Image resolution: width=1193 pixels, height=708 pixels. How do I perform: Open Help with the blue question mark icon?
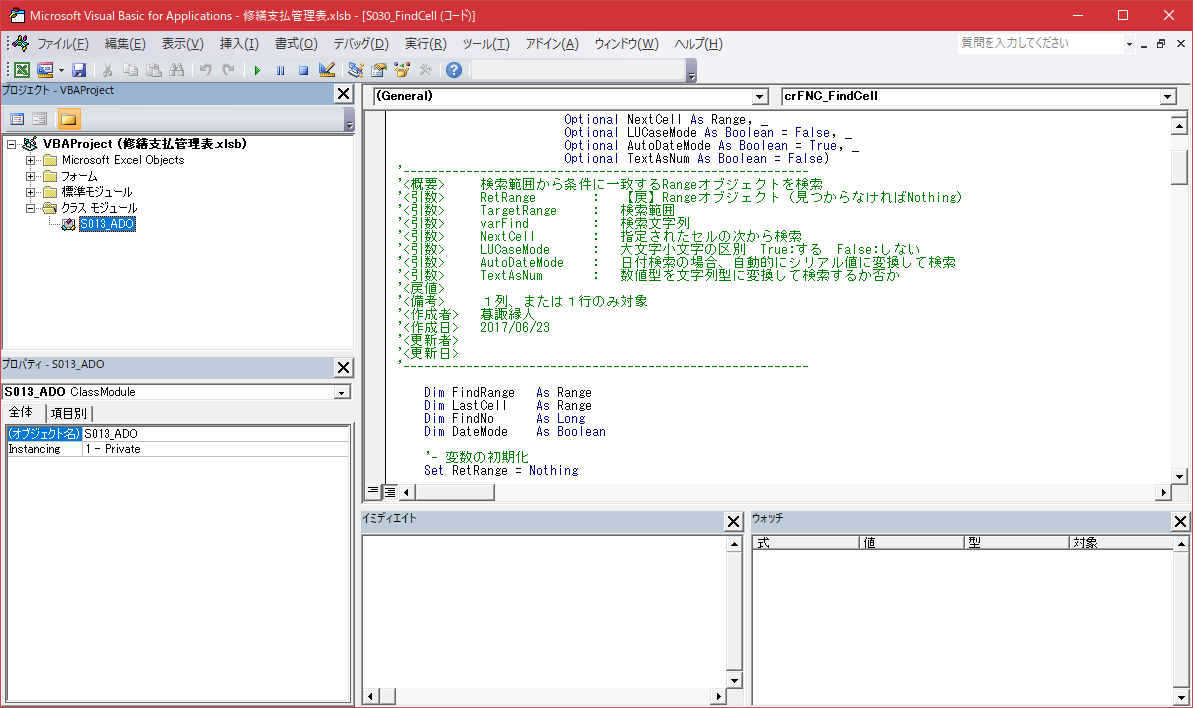point(454,70)
